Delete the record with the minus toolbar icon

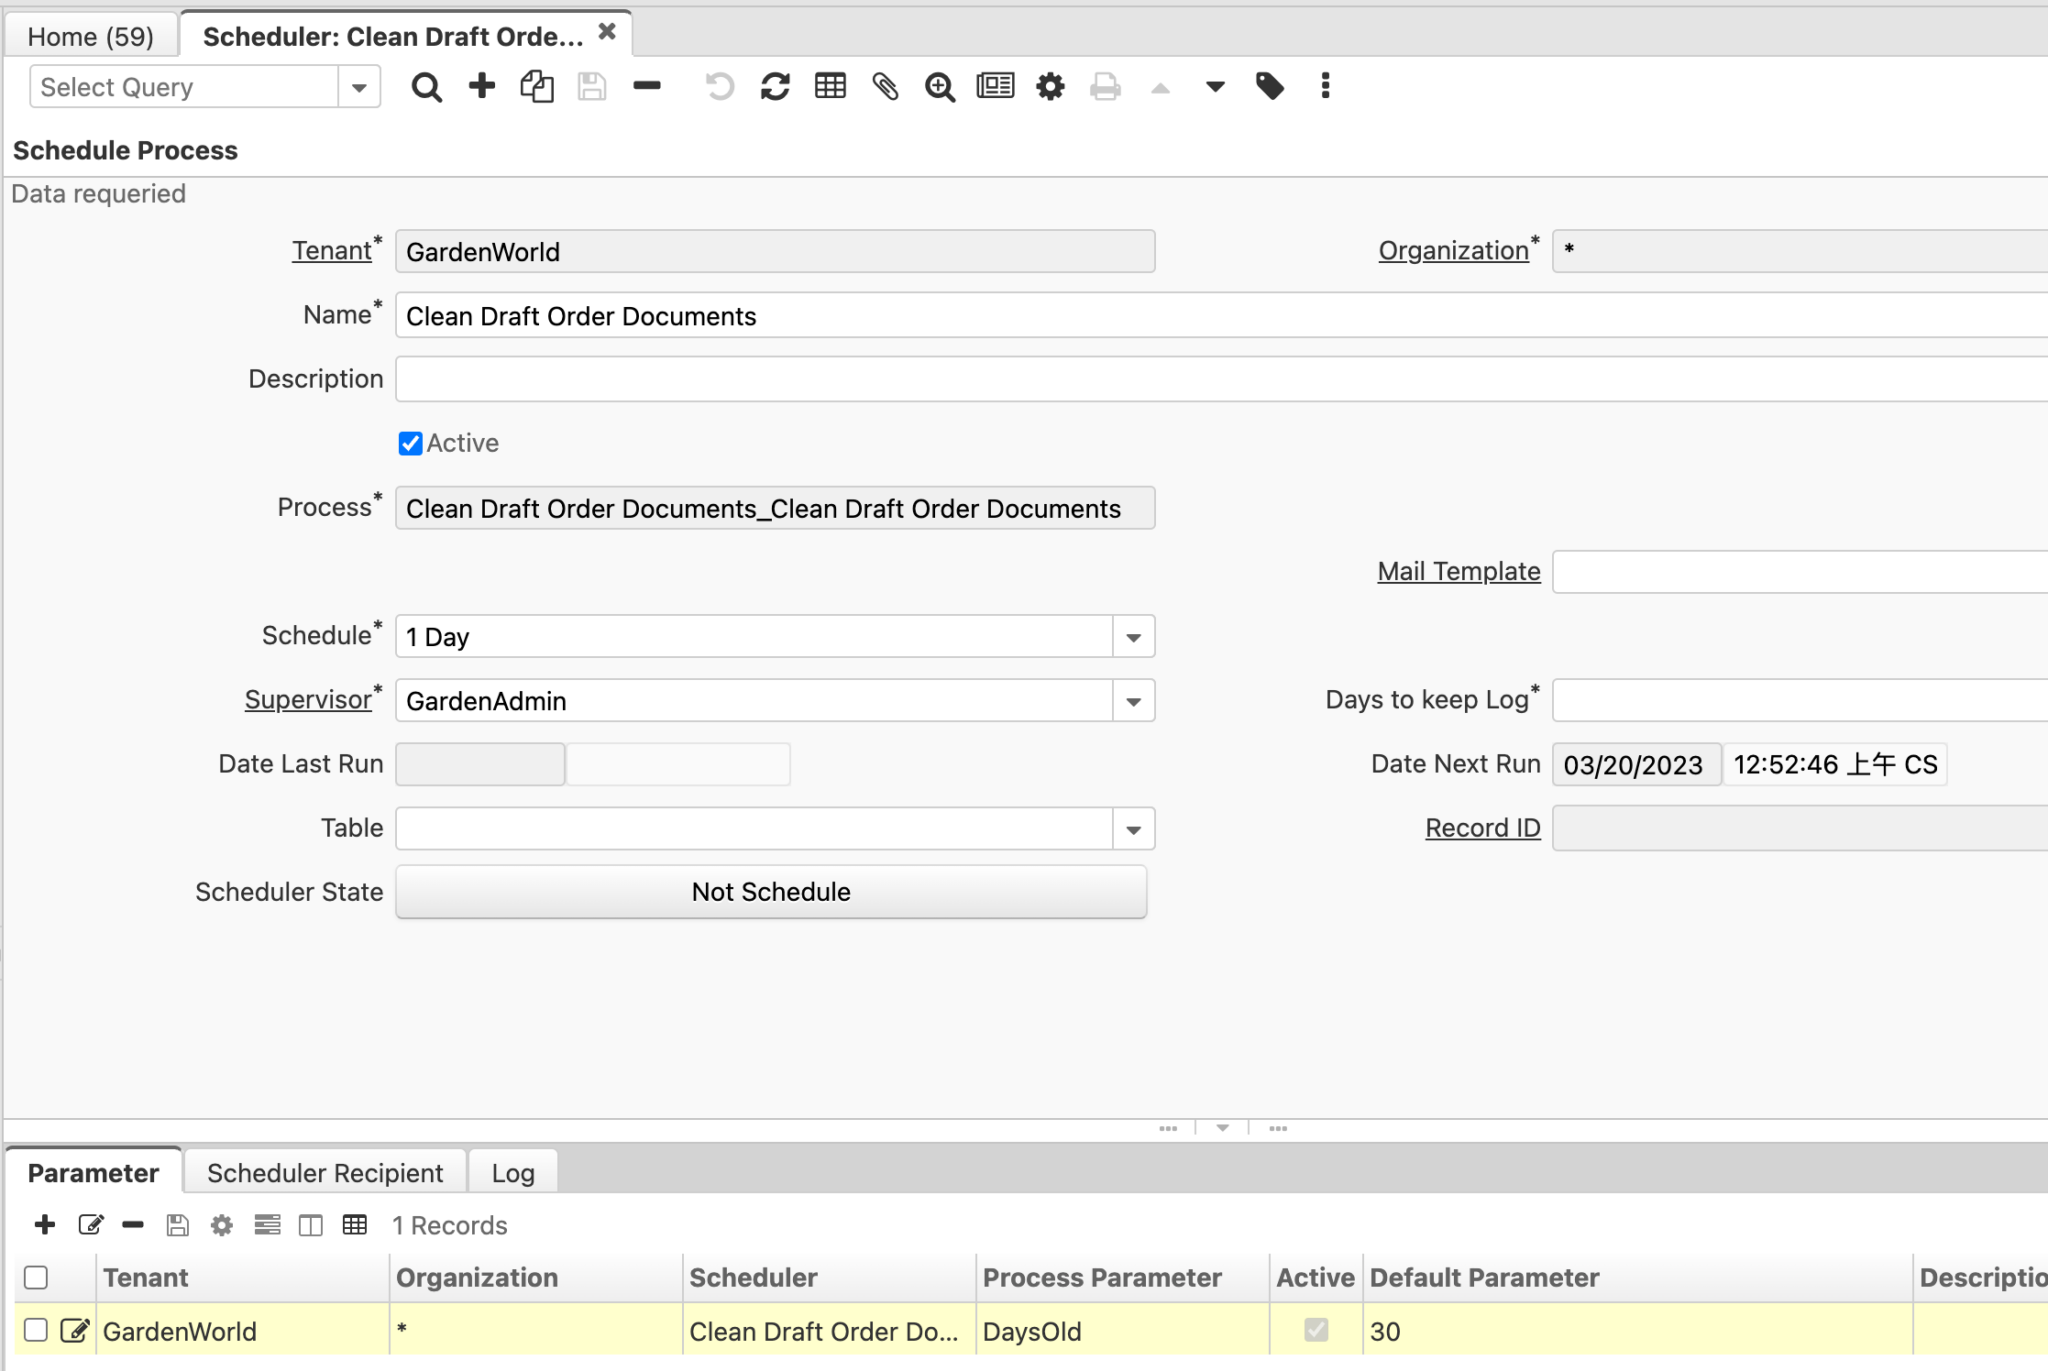click(647, 87)
